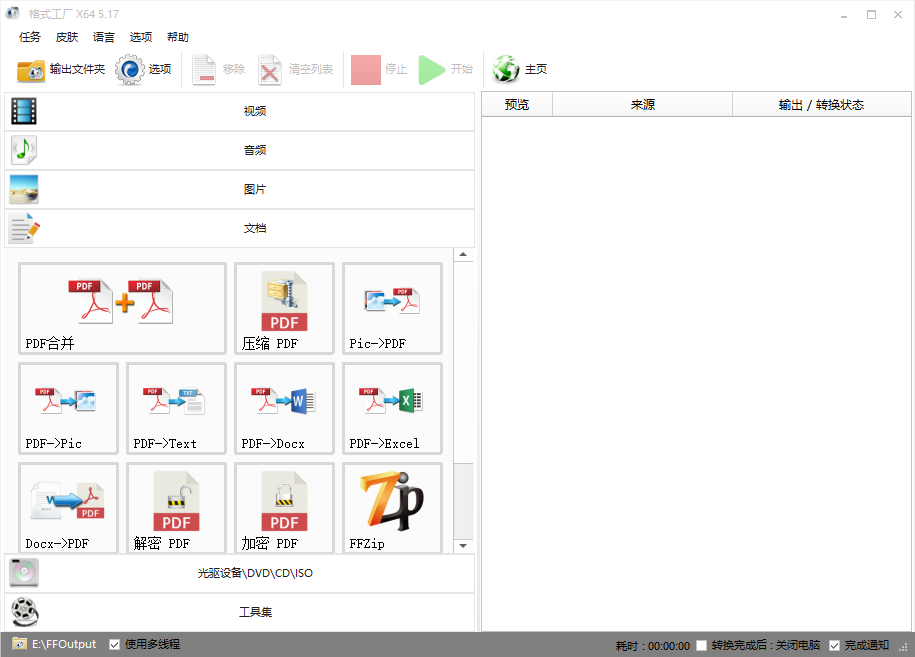This screenshot has width=915, height=657.
Task: Select the PDF合并 (PDF merge) tool
Action: (121, 308)
